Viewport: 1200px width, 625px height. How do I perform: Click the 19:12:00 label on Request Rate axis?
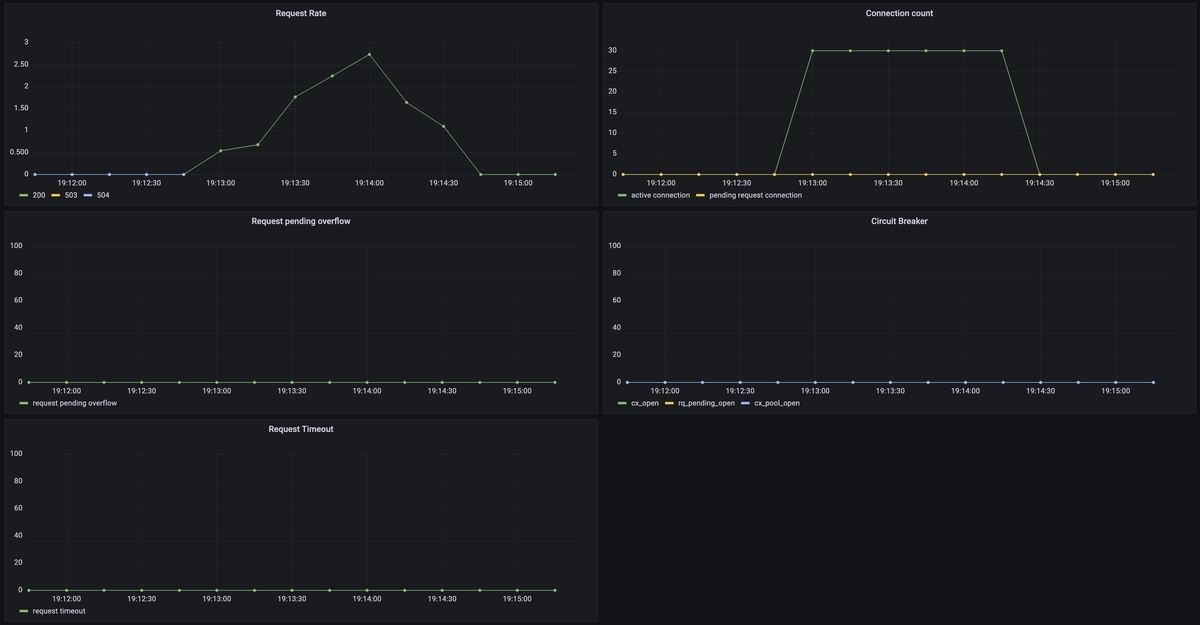point(71,183)
